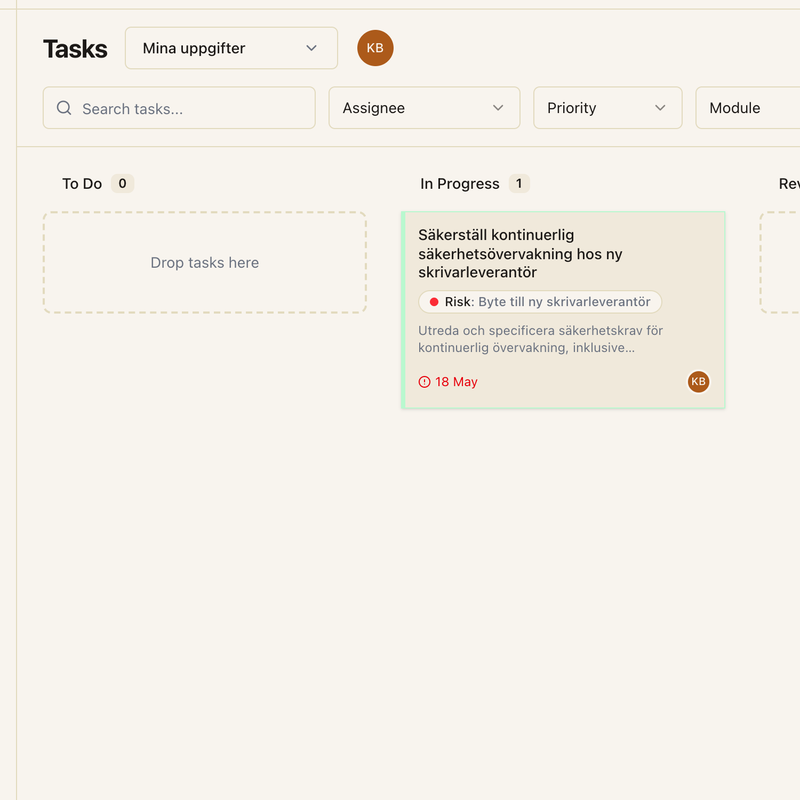Click the red risk dot in the tag
Viewport: 800px width, 800px height.
tap(434, 302)
